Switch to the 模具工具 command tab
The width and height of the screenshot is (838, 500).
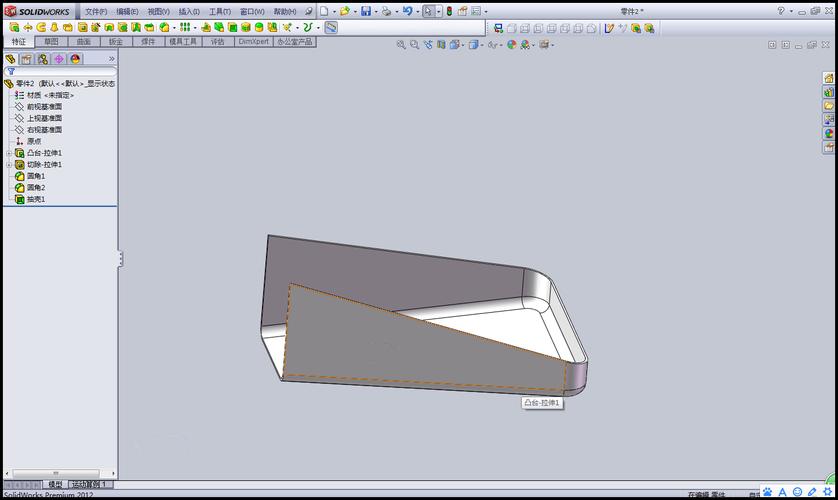183,42
